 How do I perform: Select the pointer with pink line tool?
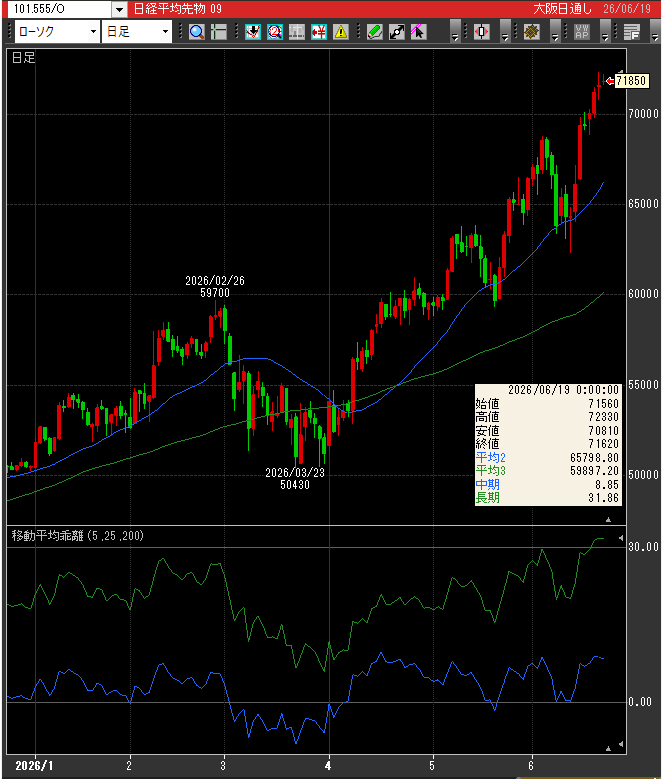coord(418,32)
